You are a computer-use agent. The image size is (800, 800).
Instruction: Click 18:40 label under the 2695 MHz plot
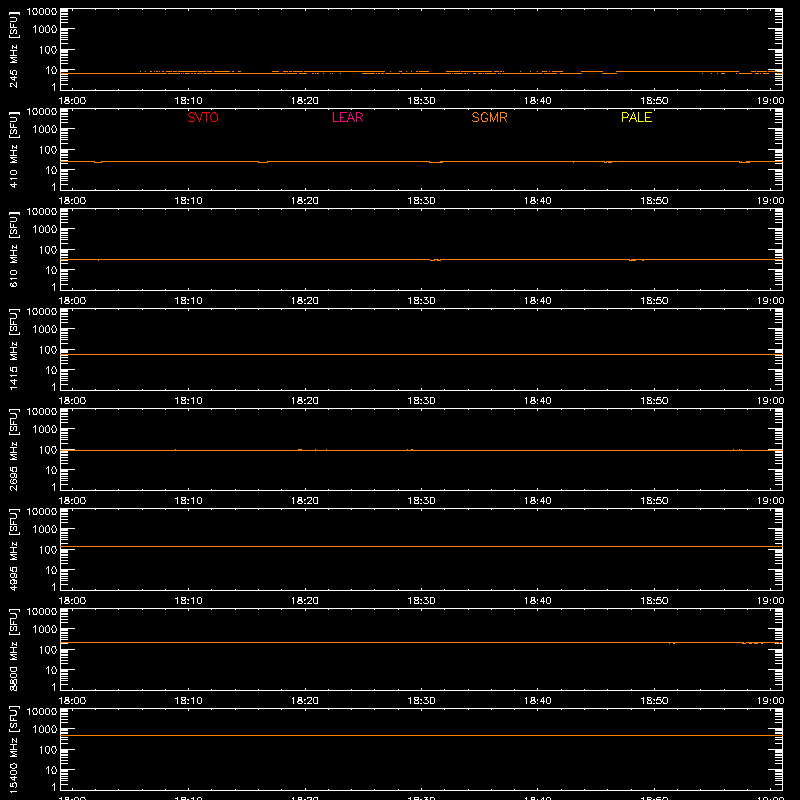[x=538, y=501]
